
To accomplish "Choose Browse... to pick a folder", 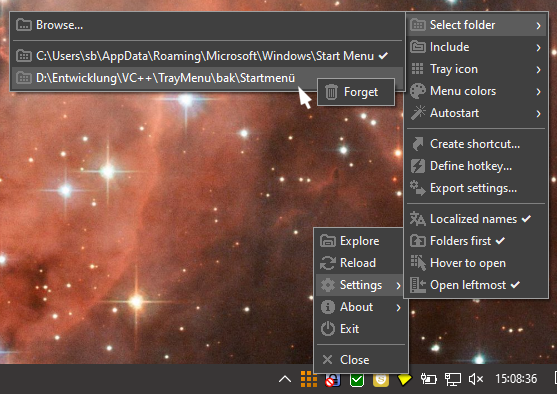I will [207, 25].
